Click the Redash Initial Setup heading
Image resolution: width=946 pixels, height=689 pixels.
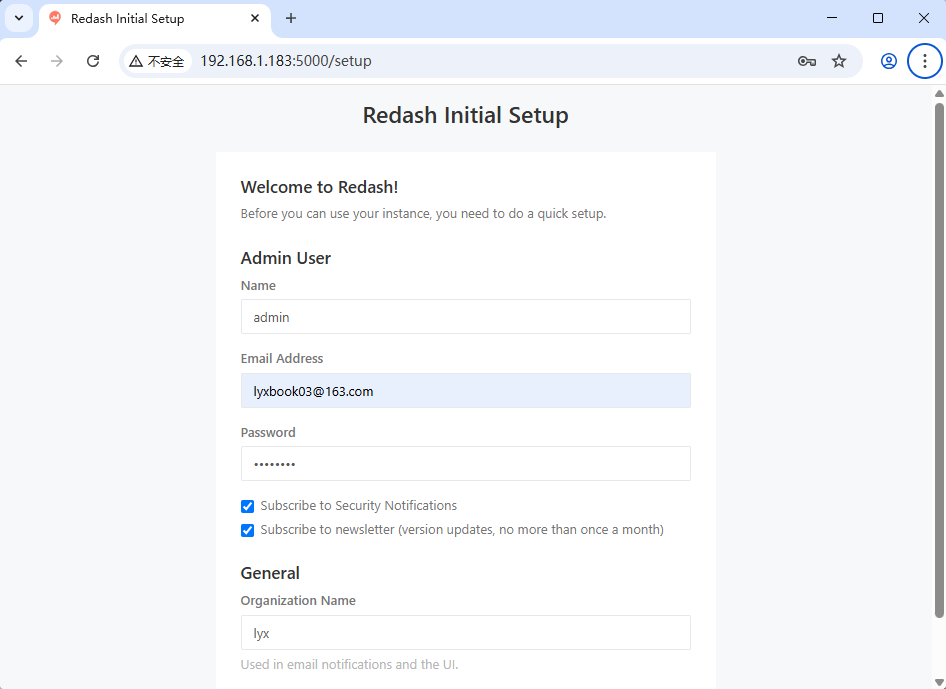click(465, 115)
